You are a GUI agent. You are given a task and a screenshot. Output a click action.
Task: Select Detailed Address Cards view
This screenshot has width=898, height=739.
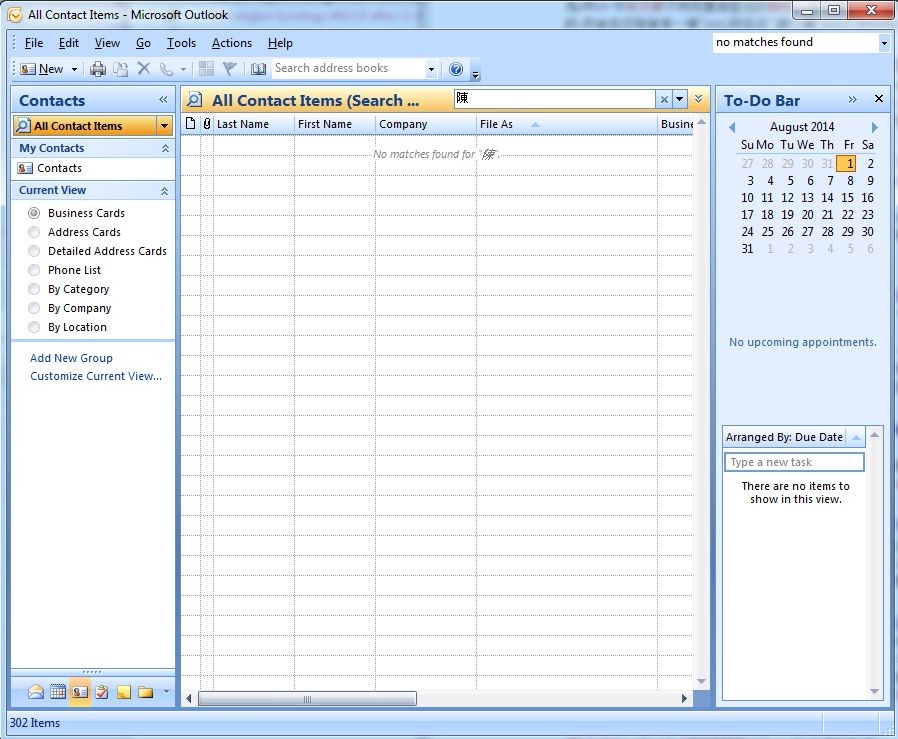pyautogui.click(x=97, y=251)
